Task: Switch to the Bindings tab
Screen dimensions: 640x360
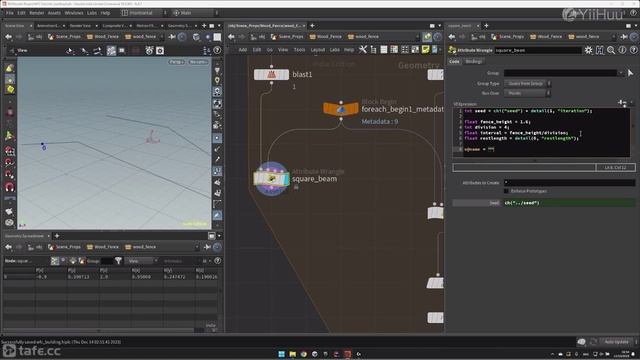Action: click(473, 61)
